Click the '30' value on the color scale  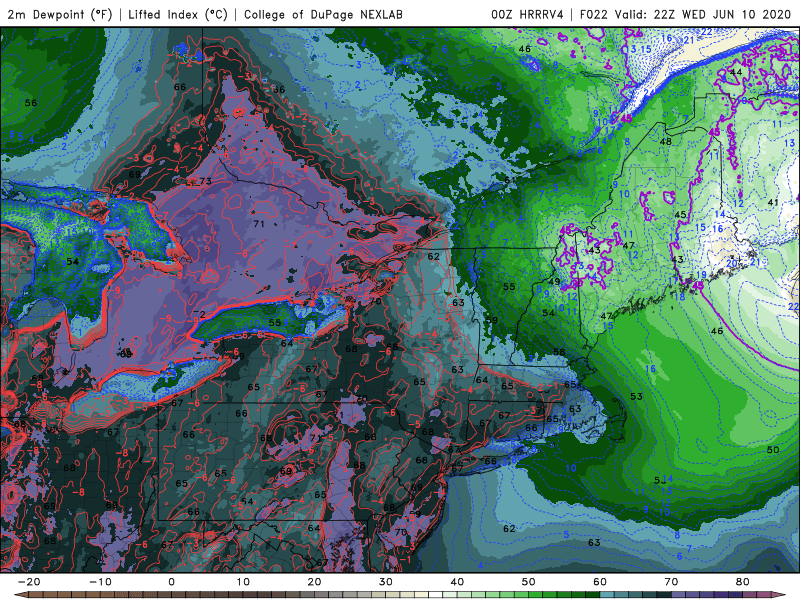(386, 582)
